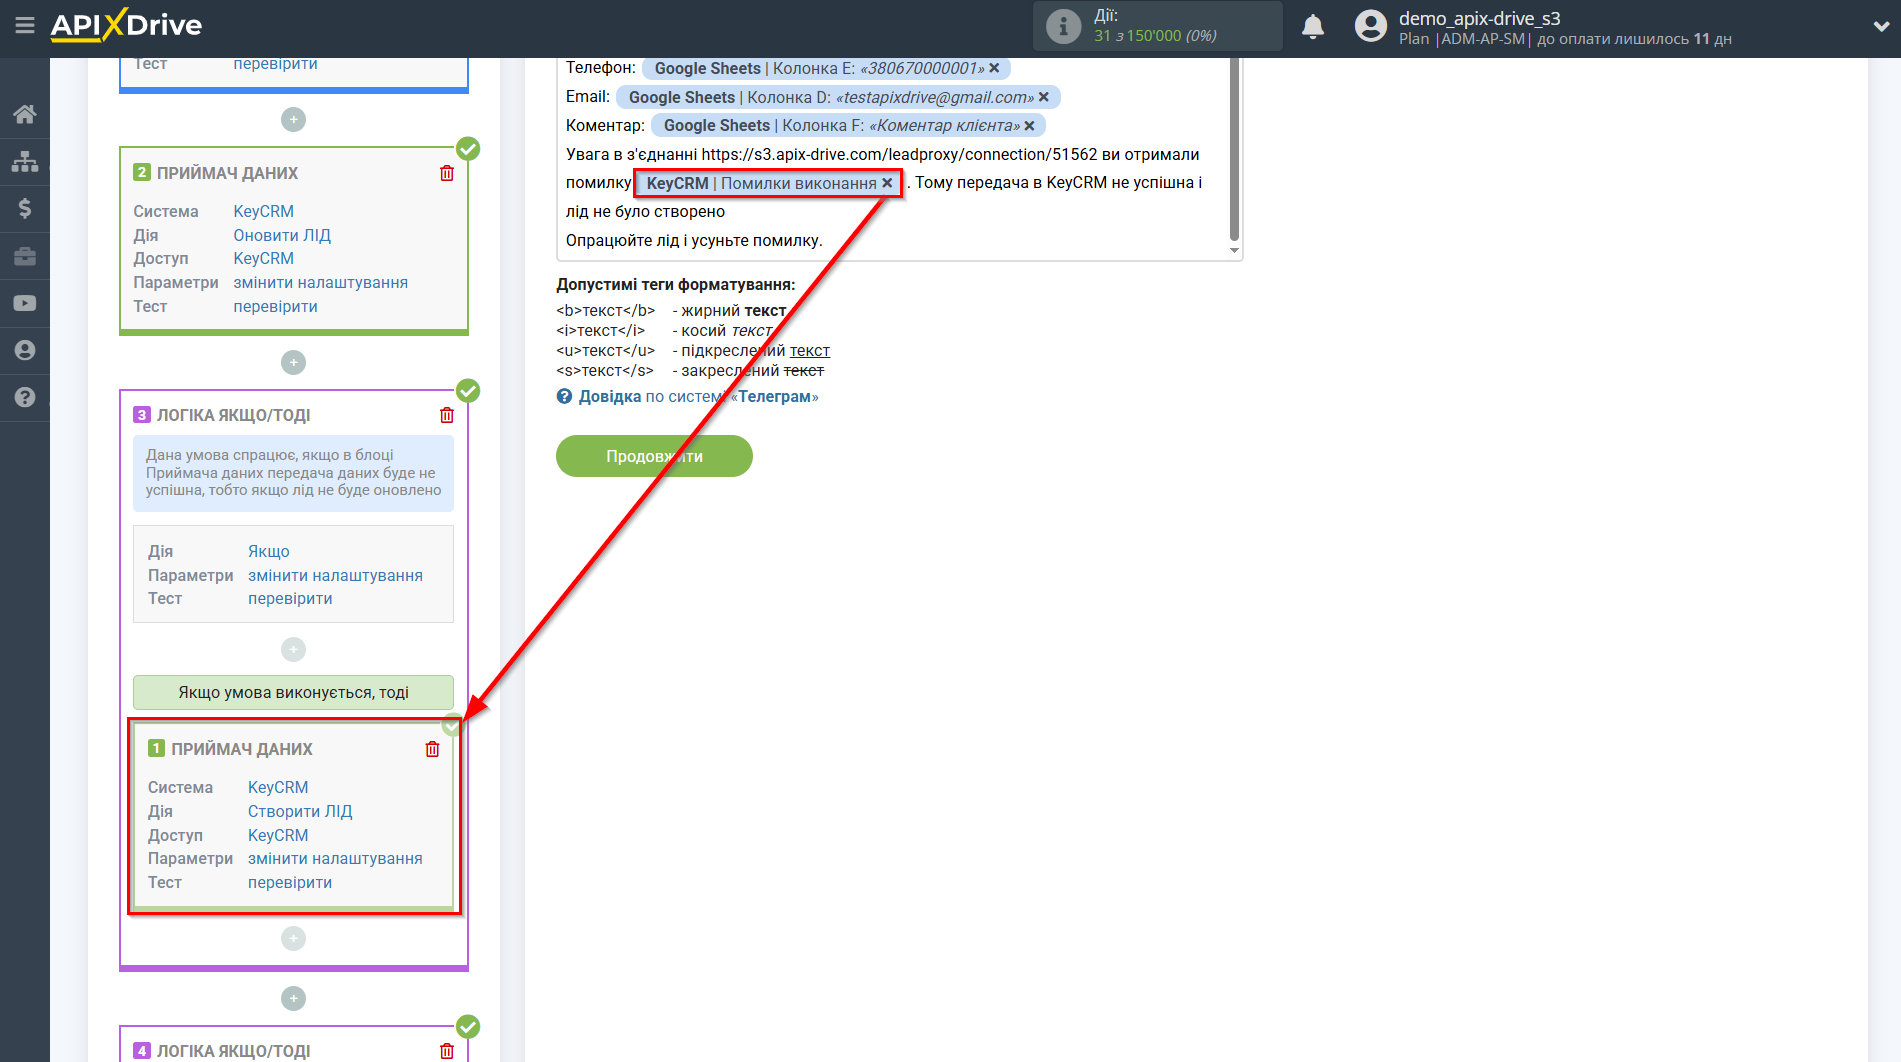
Task: Click перевірити in Створити ЛІД block
Action: pos(290,882)
